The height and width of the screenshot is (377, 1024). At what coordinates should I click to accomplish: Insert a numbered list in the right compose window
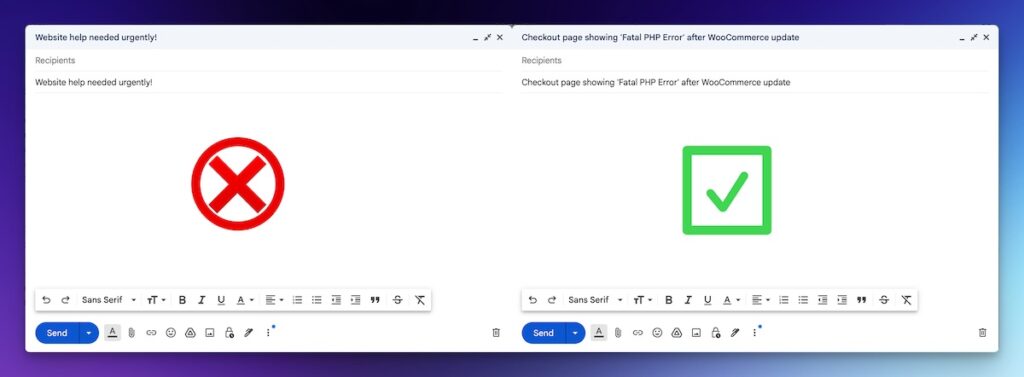pyautogui.click(x=784, y=300)
